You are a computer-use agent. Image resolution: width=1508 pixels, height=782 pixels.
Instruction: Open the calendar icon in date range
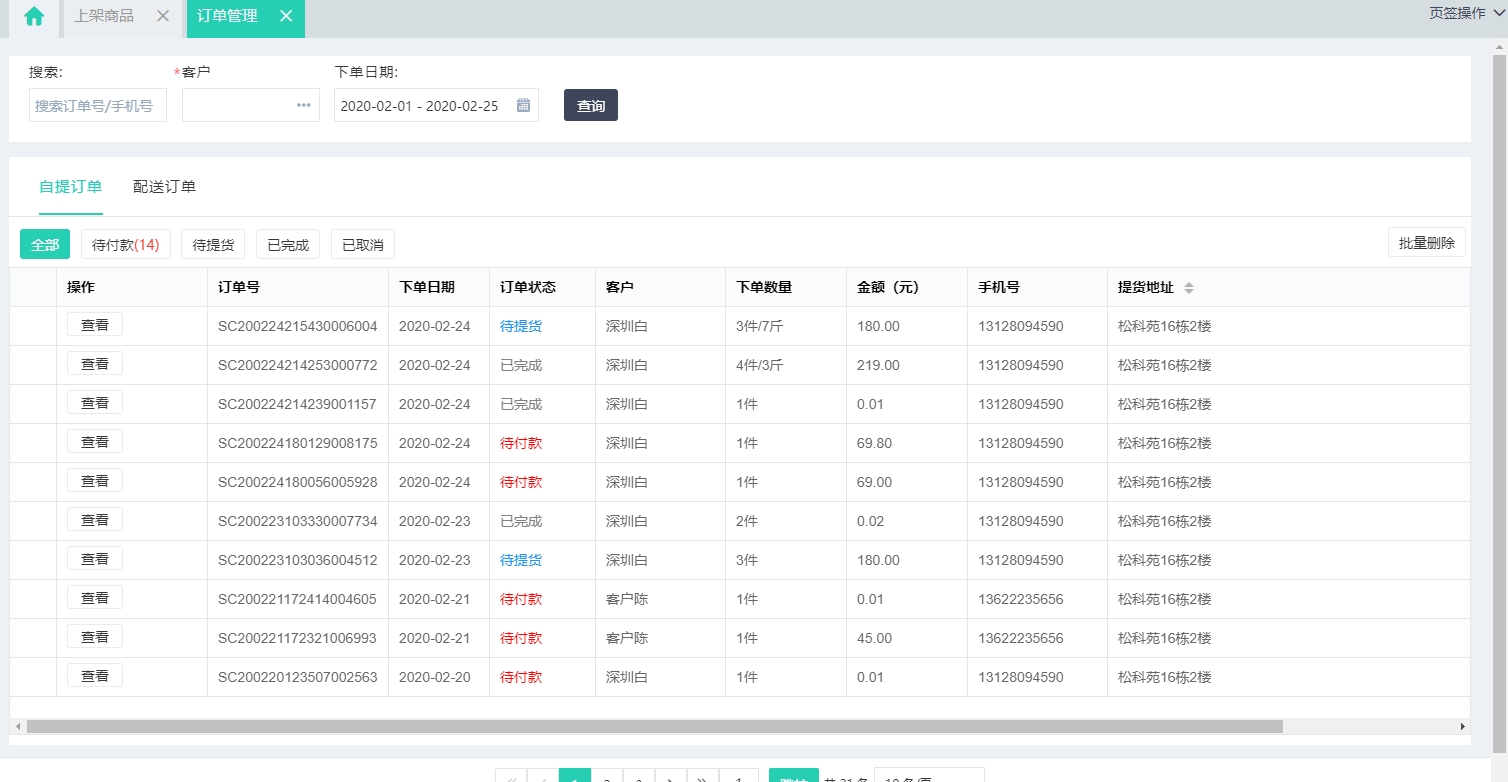(523, 105)
